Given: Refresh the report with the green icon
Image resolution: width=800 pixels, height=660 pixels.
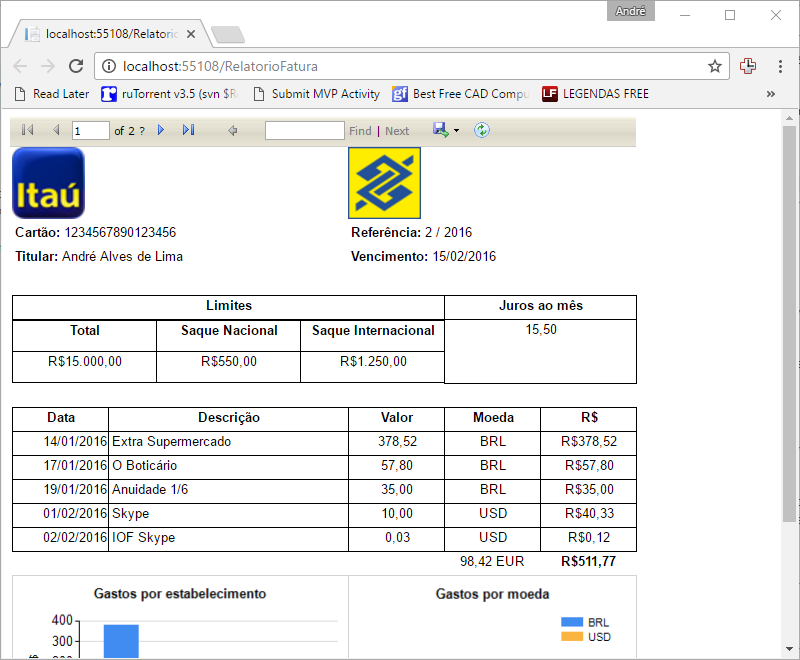Looking at the screenshot, I should [482, 130].
